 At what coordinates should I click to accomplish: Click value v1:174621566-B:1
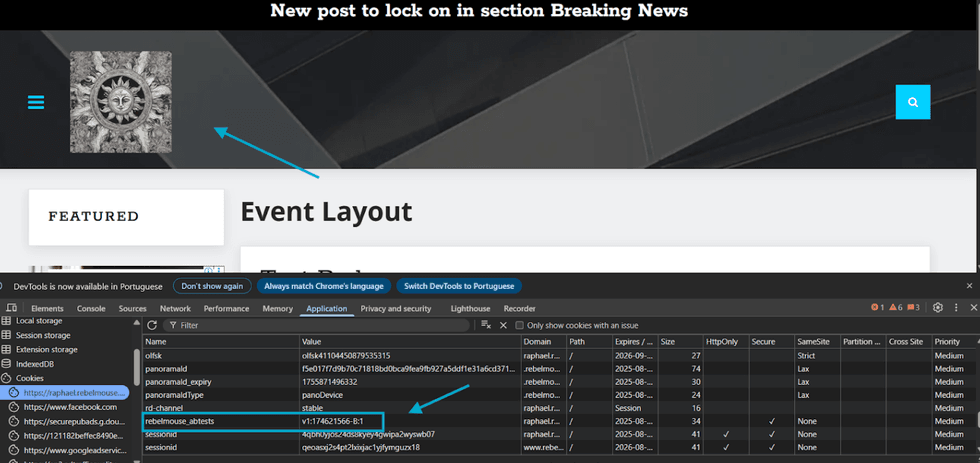pos(332,422)
